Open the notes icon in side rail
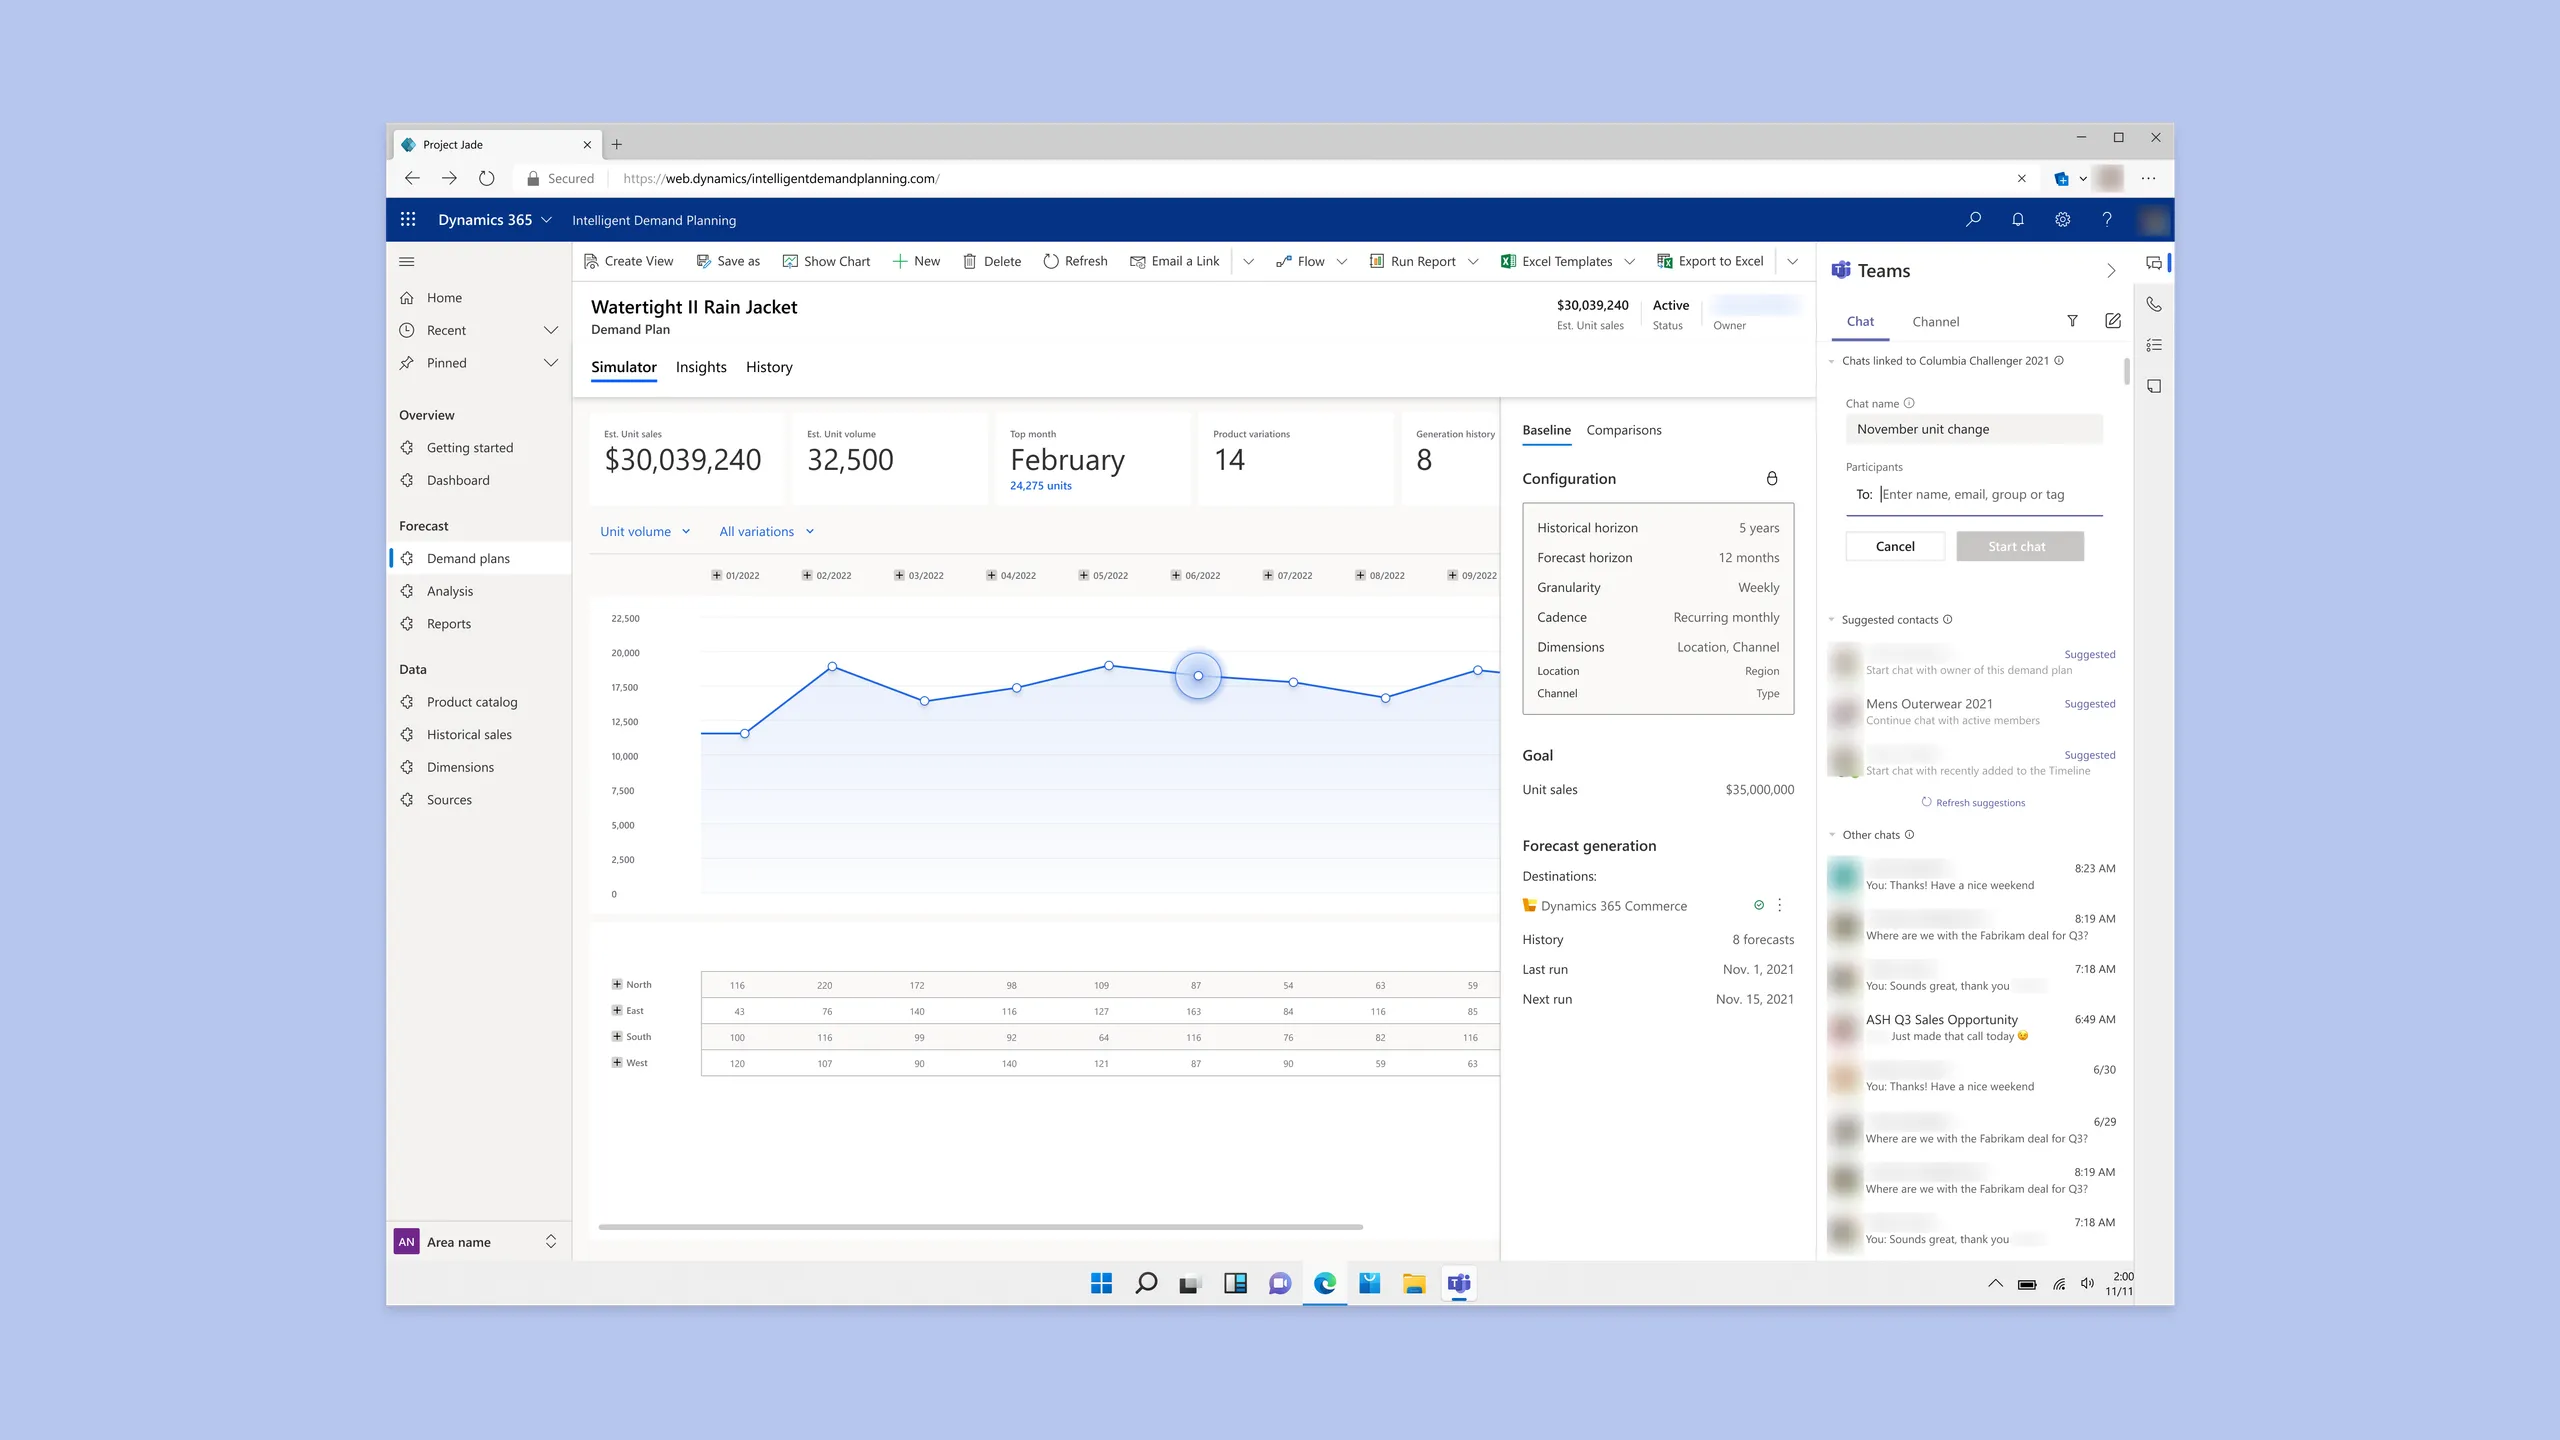 pyautogui.click(x=2154, y=386)
